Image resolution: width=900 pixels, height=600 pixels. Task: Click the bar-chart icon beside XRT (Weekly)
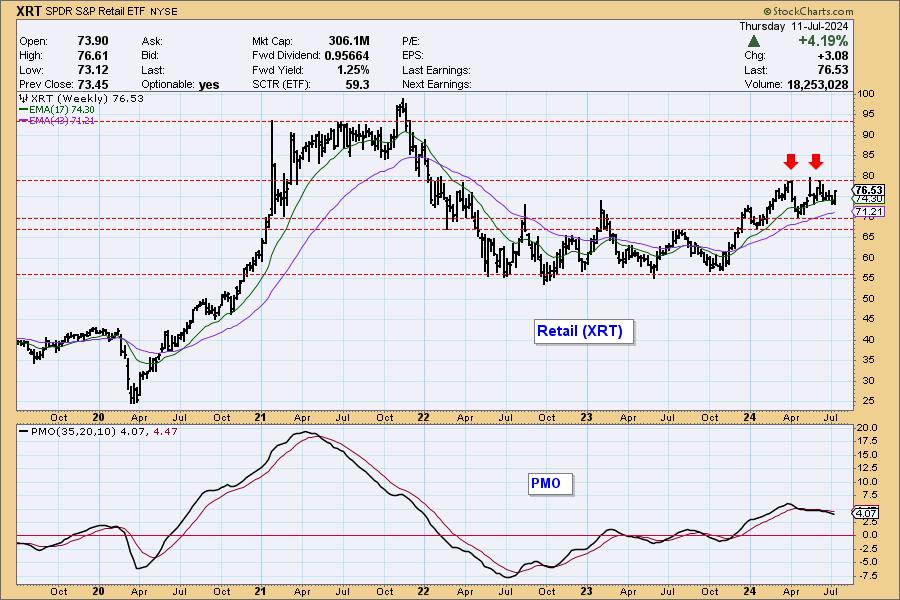click(x=24, y=99)
